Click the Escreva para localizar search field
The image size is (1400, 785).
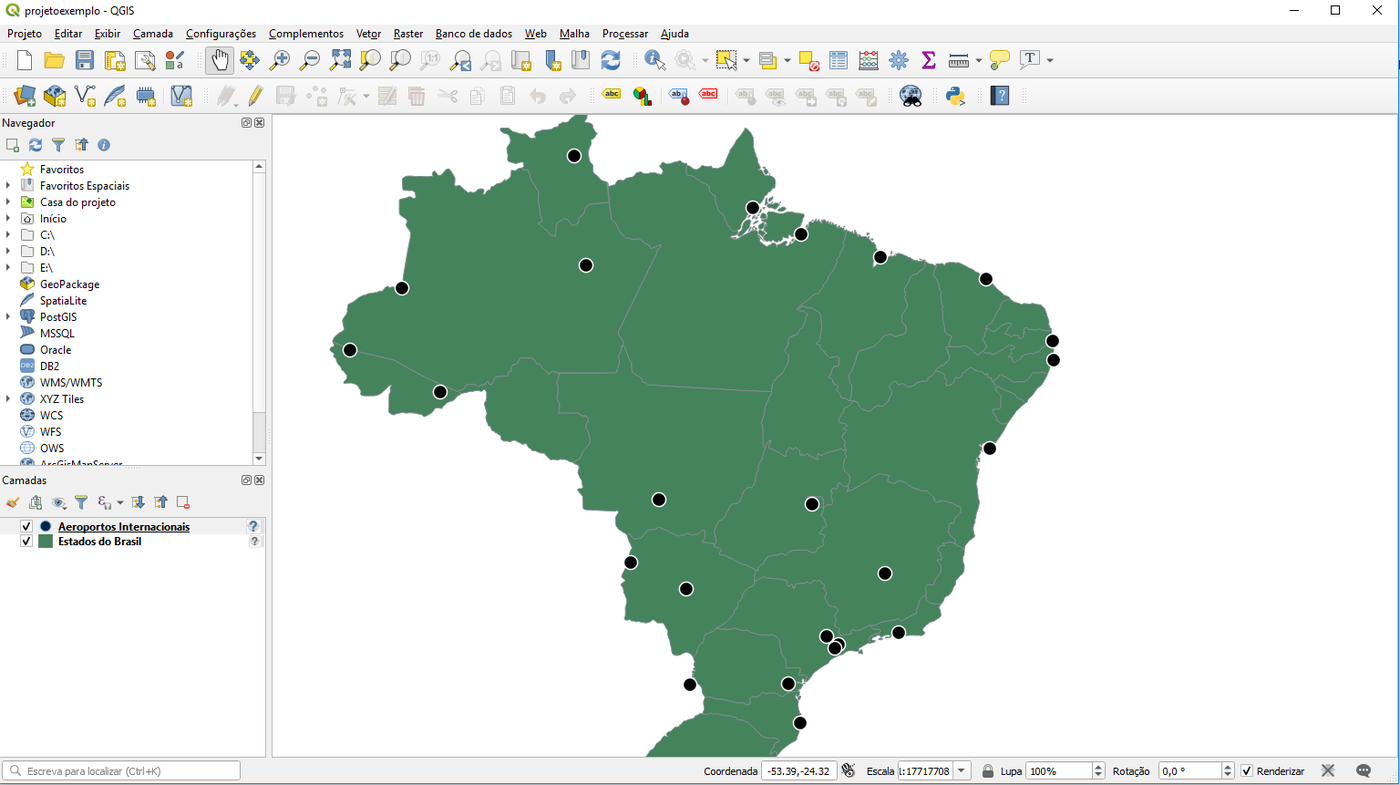[x=122, y=771]
